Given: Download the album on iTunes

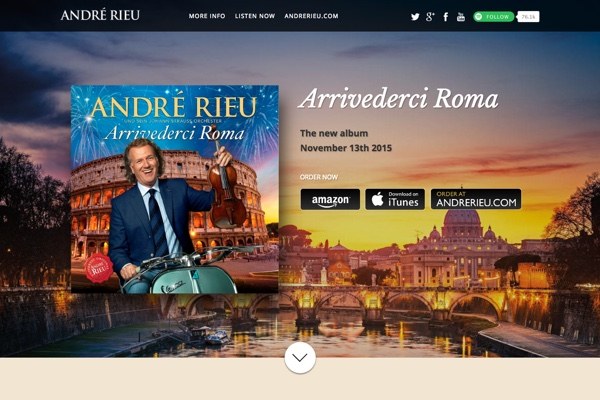Looking at the screenshot, I should [395, 199].
